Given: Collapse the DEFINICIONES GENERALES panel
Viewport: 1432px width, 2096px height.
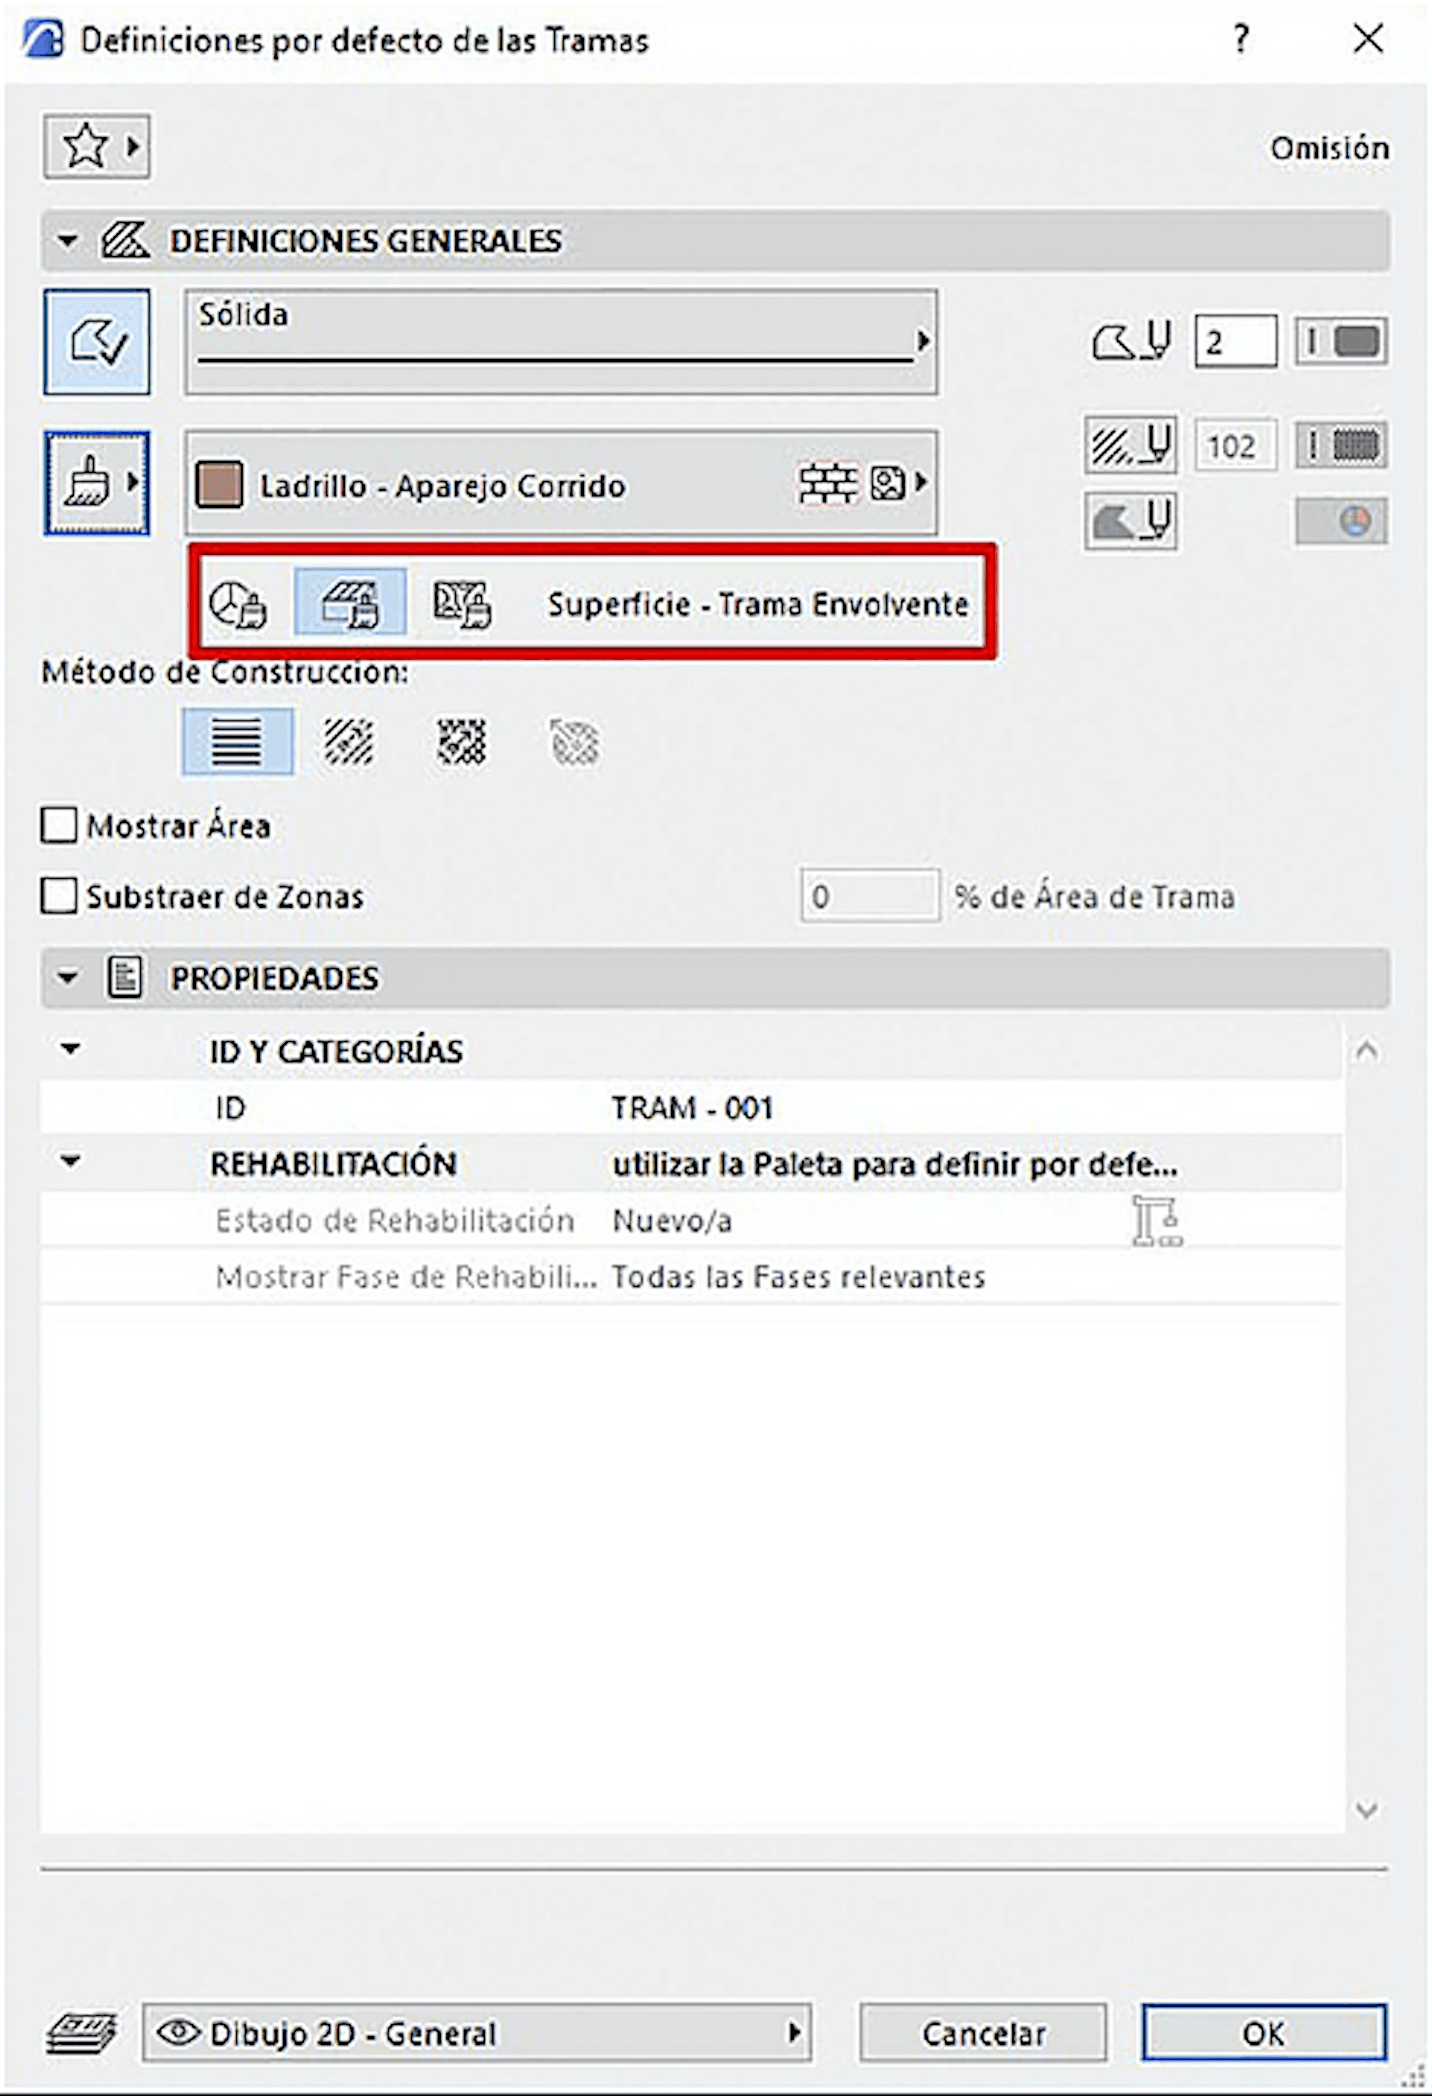Looking at the screenshot, I should click(67, 241).
